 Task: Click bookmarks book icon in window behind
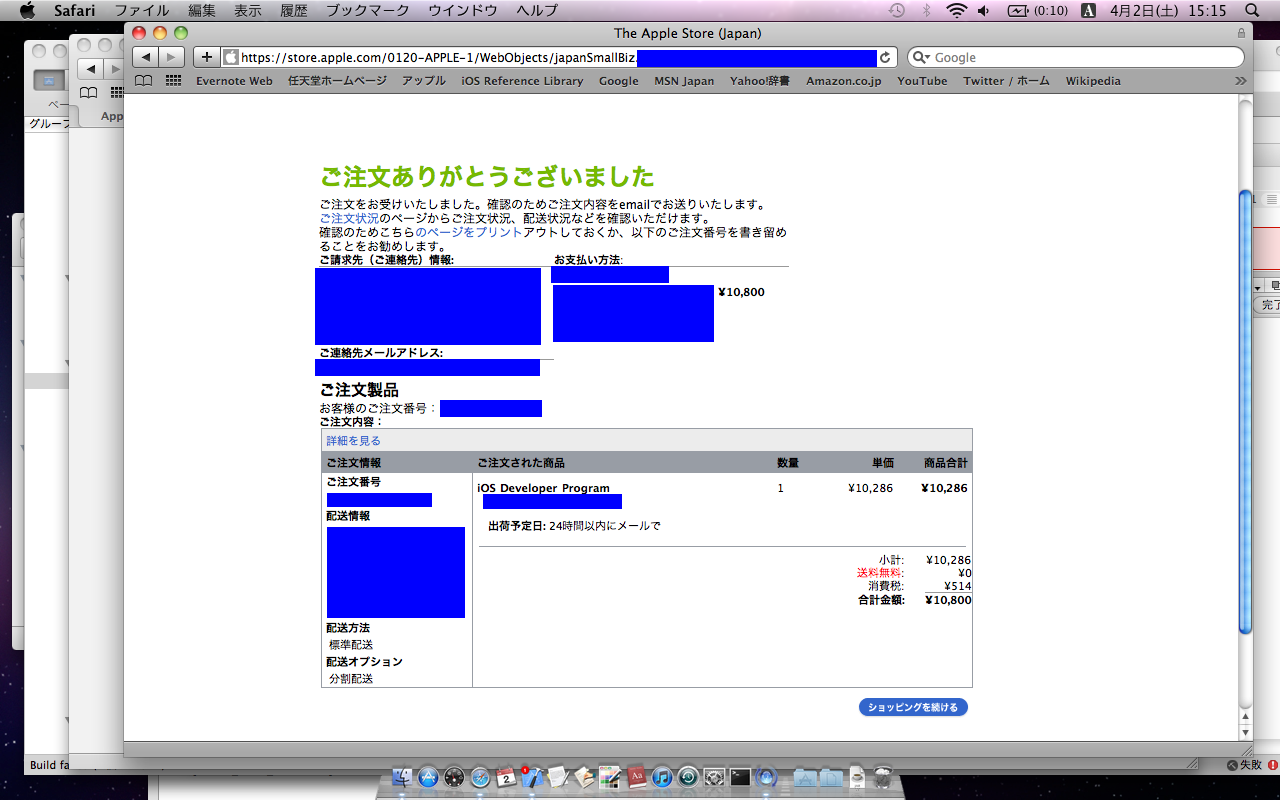pyautogui.click(x=89, y=93)
